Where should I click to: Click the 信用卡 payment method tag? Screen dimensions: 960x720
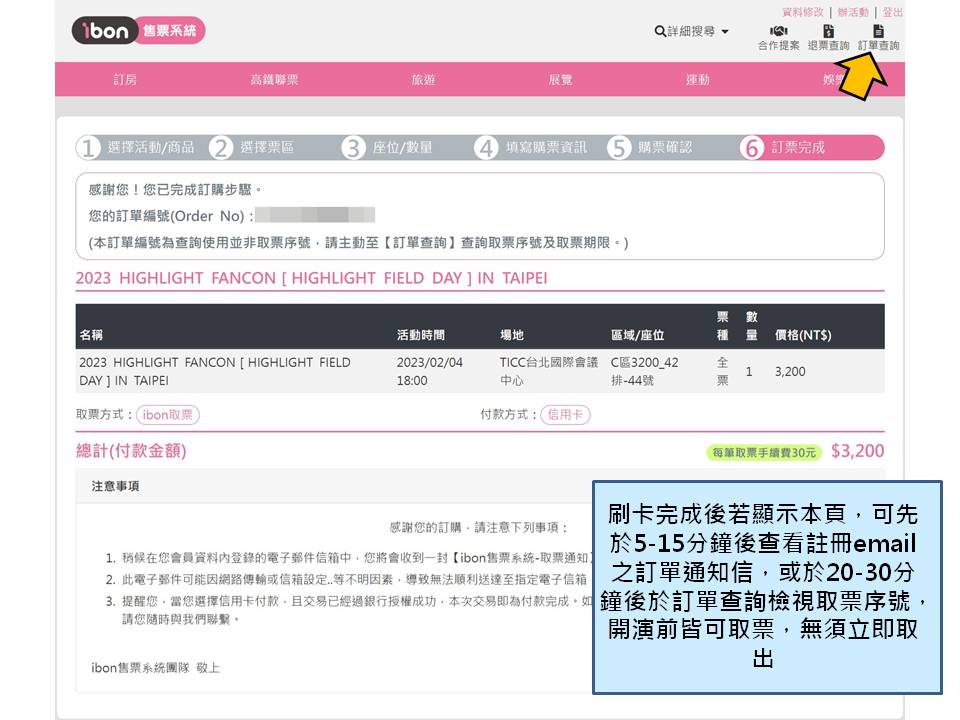(565, 415)
